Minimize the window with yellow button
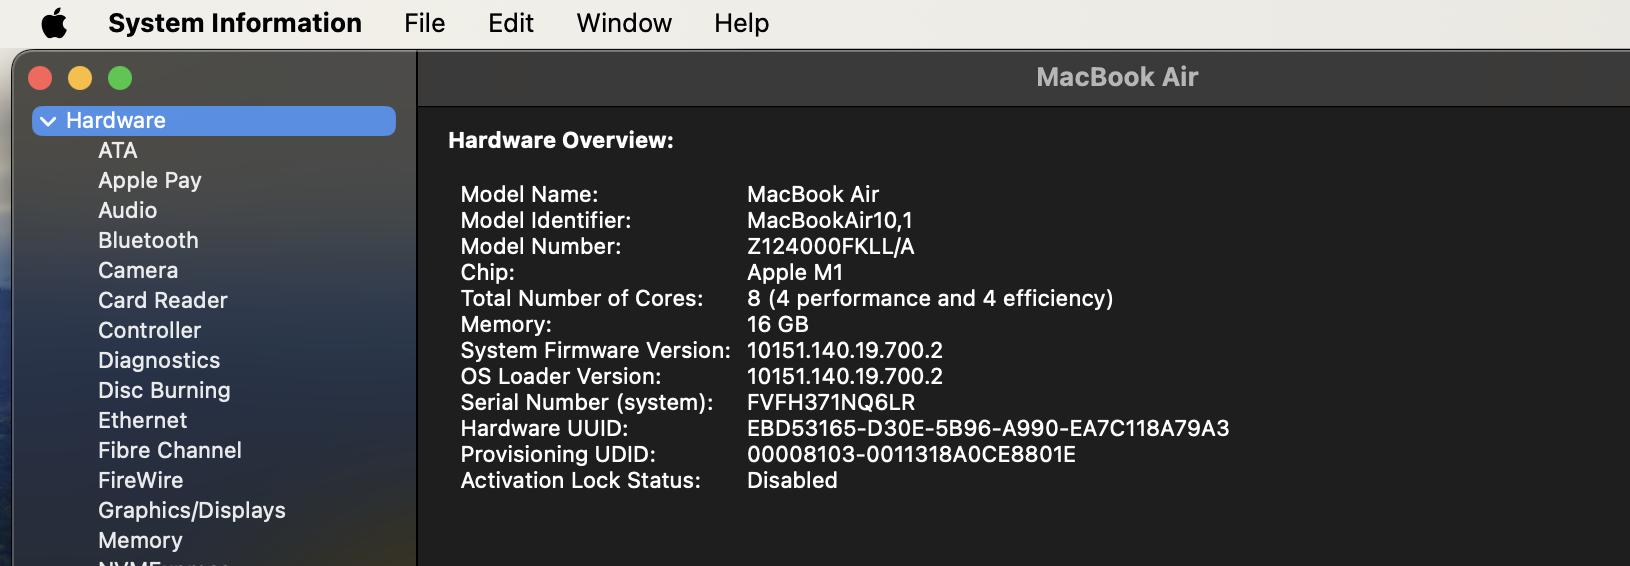 (x=80, y=78)
